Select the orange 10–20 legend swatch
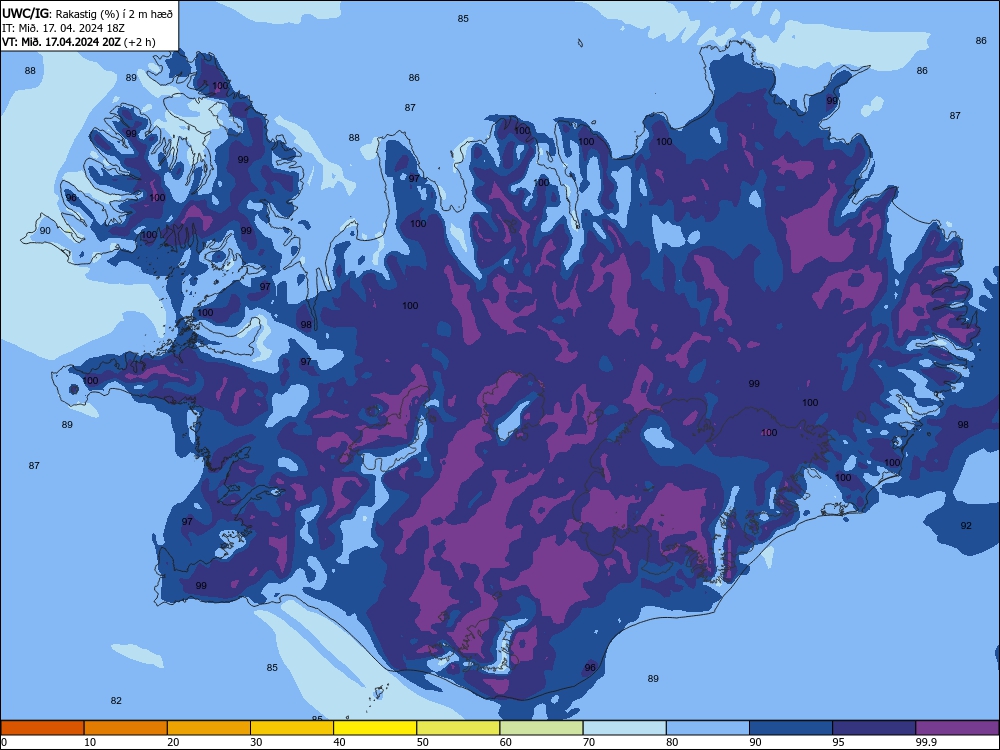 click(126, 728)
